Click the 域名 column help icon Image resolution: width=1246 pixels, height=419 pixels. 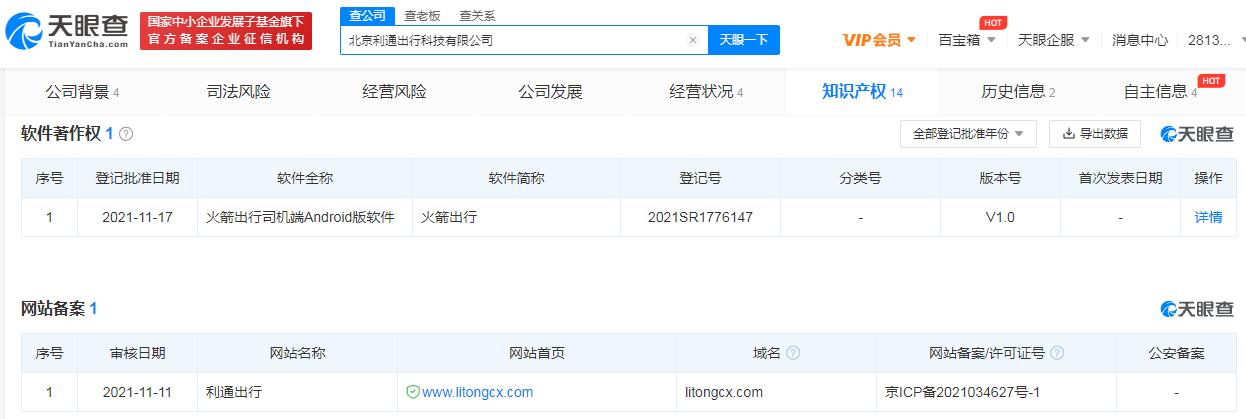point(793,353)
